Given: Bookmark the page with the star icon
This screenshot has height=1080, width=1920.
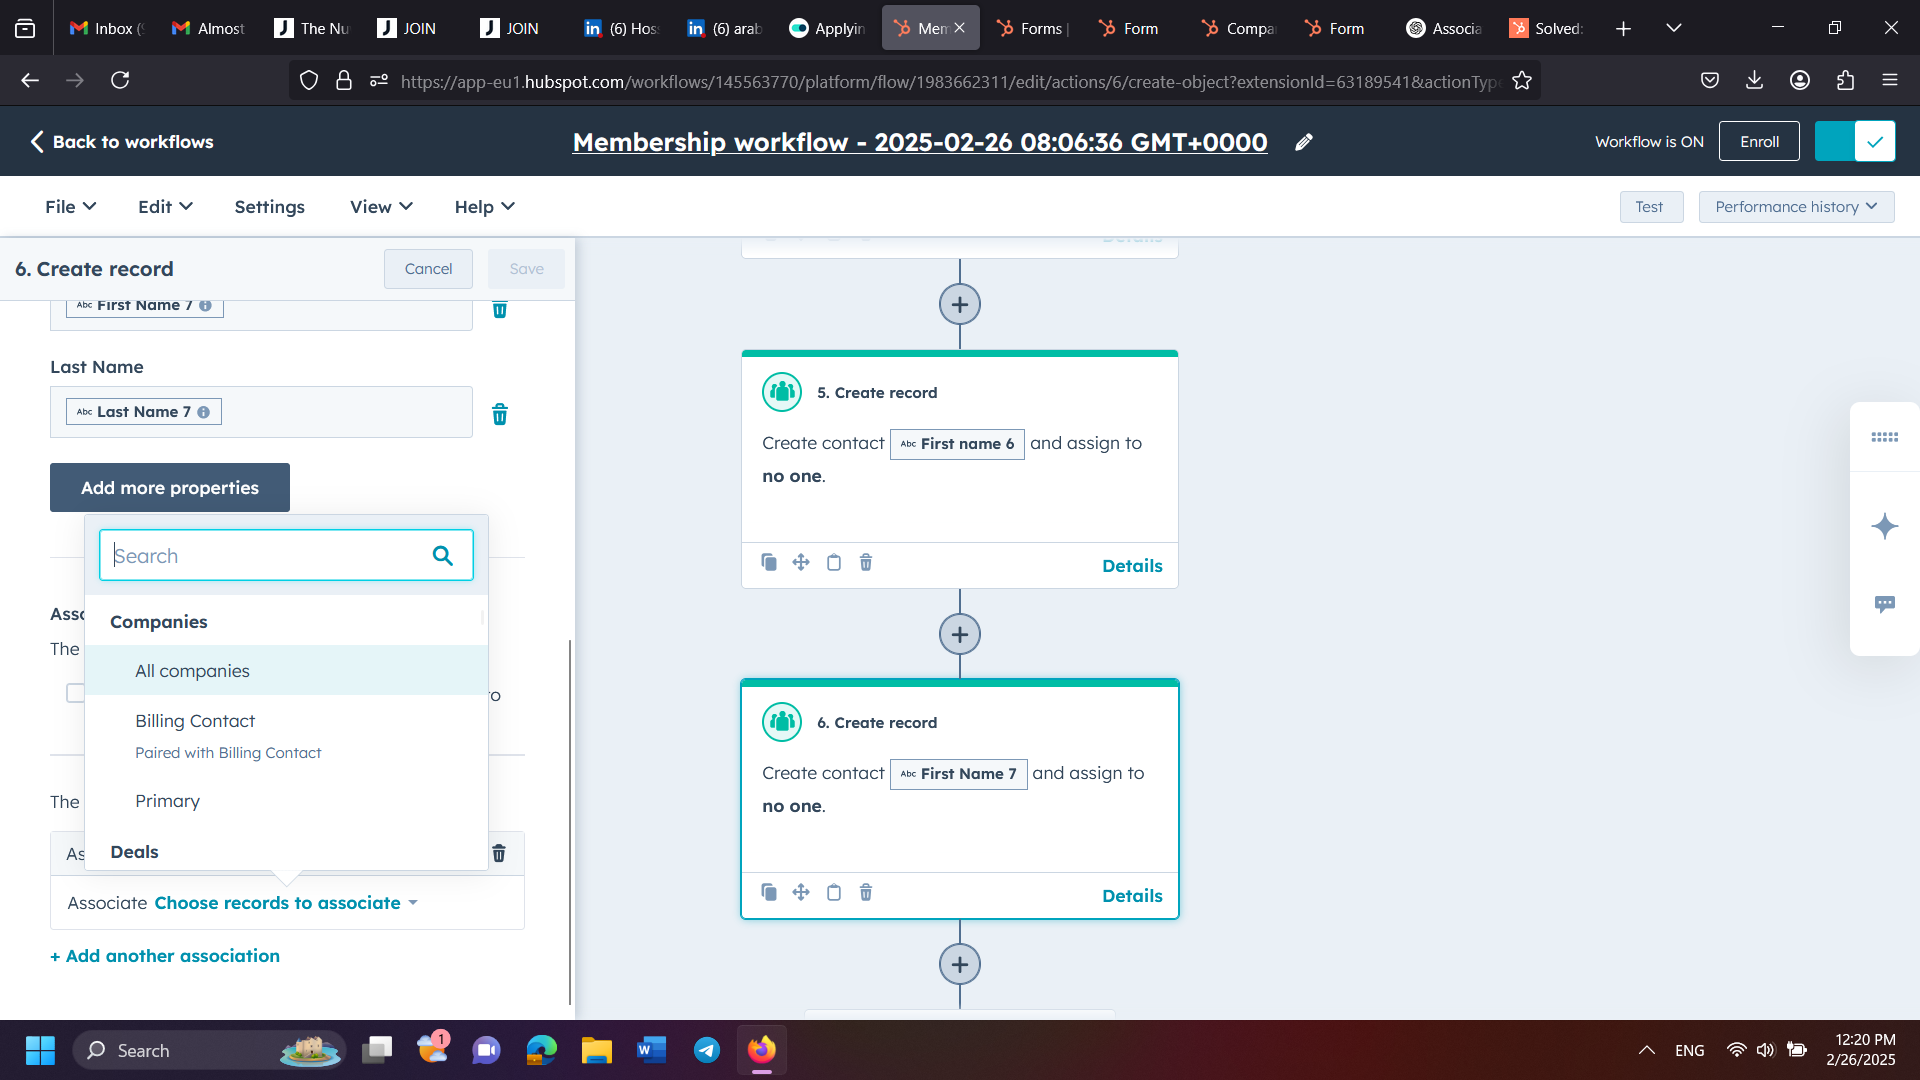Looking at the screenshot, I should pos(1523,80).
